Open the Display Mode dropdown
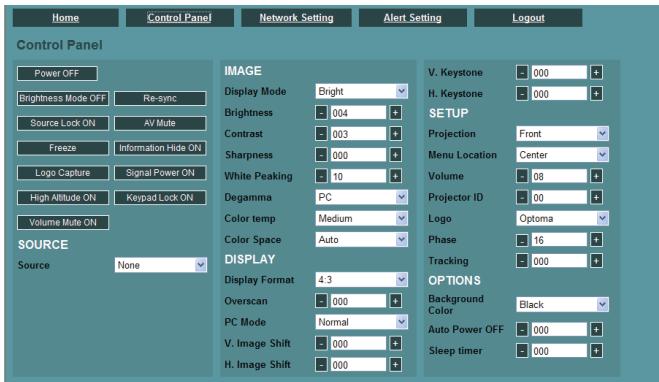The height and width of the screenshot is (382, 659). [361, 91]
